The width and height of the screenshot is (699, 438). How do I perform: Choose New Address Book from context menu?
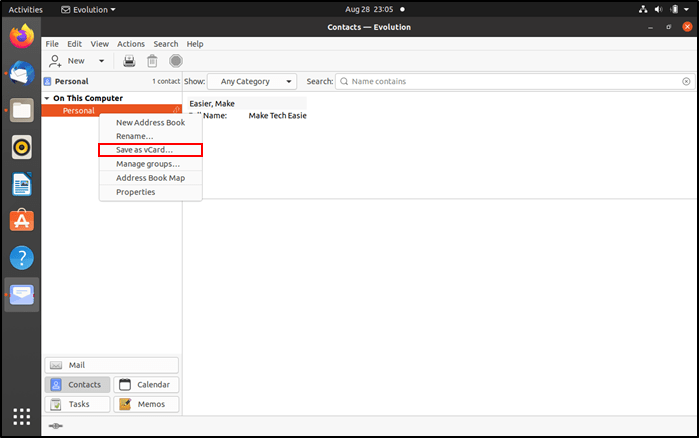pos(151,123)
